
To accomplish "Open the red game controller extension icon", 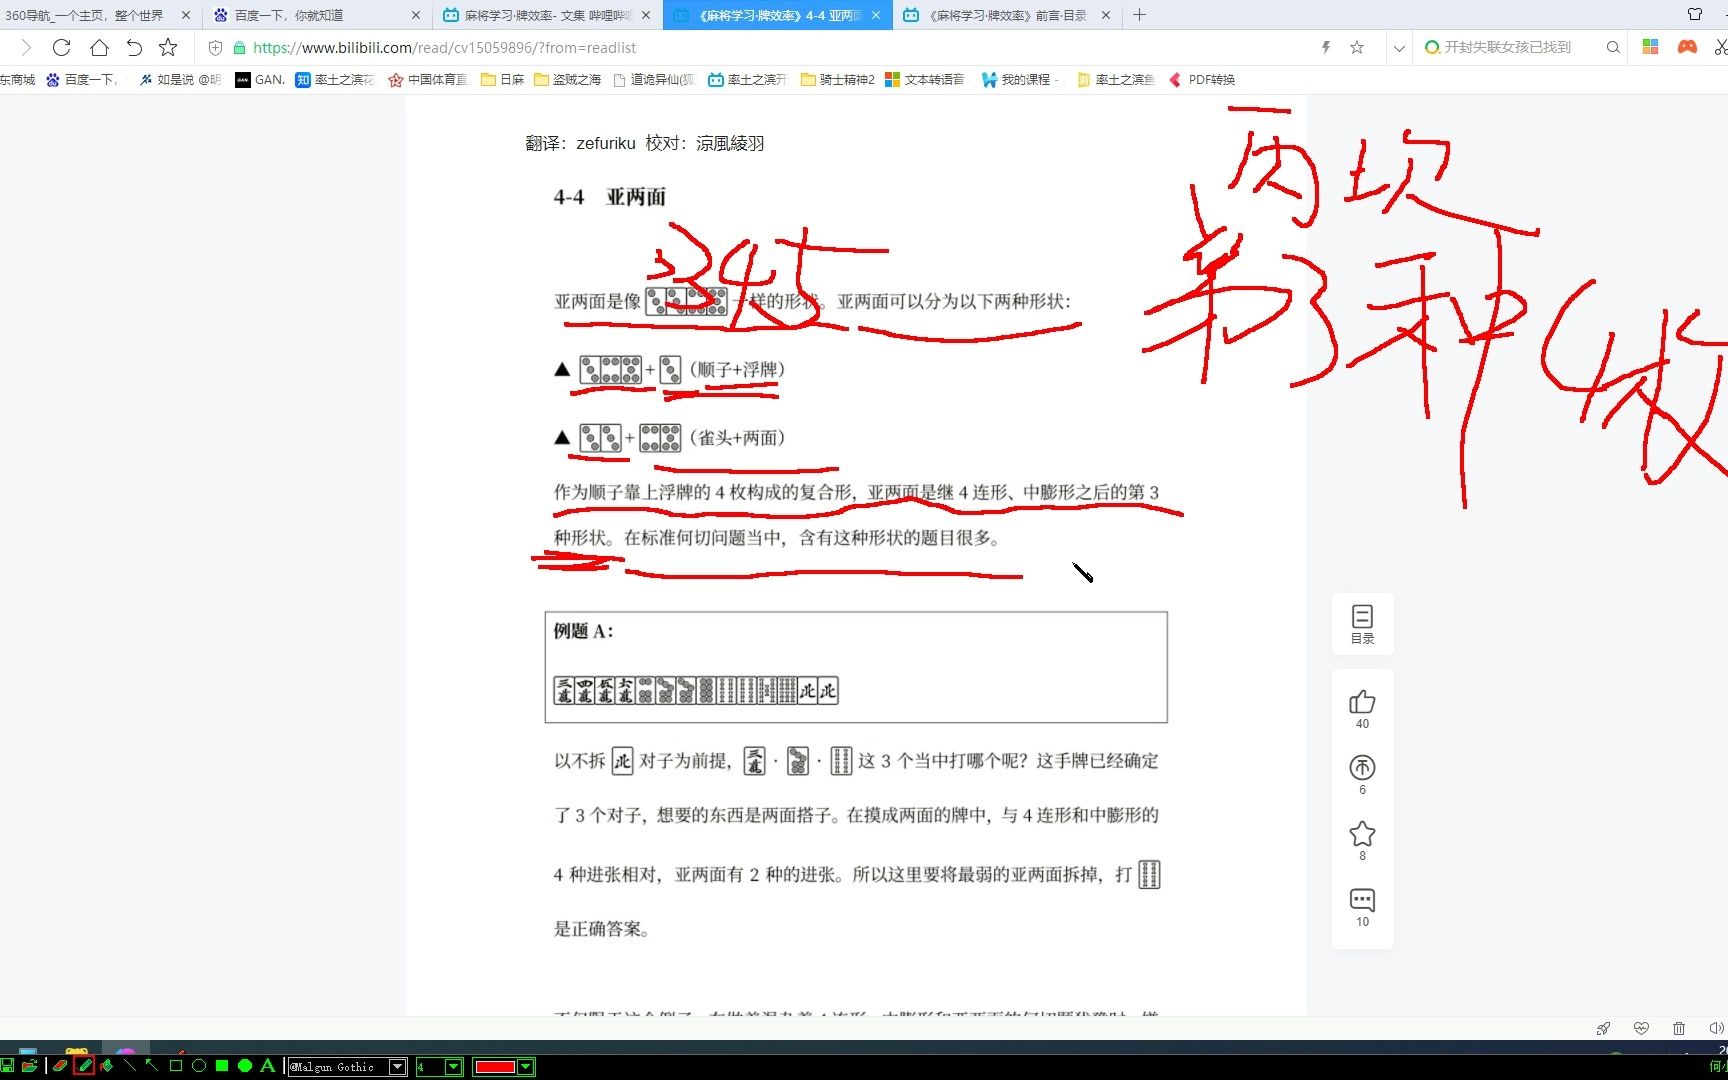I will coord(1687,47).
